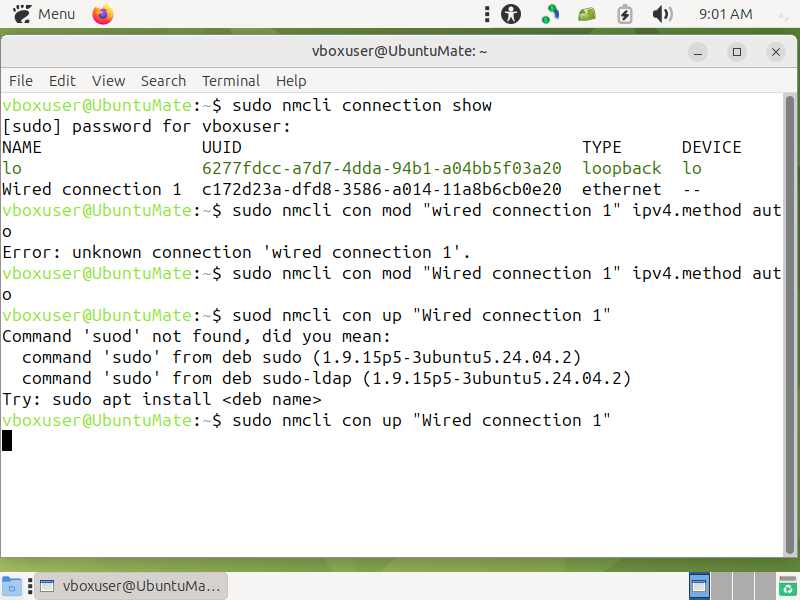Click the 'sudo nmcli connection show' command
This screenshot has height=600, width=800.
click(362, 106)
